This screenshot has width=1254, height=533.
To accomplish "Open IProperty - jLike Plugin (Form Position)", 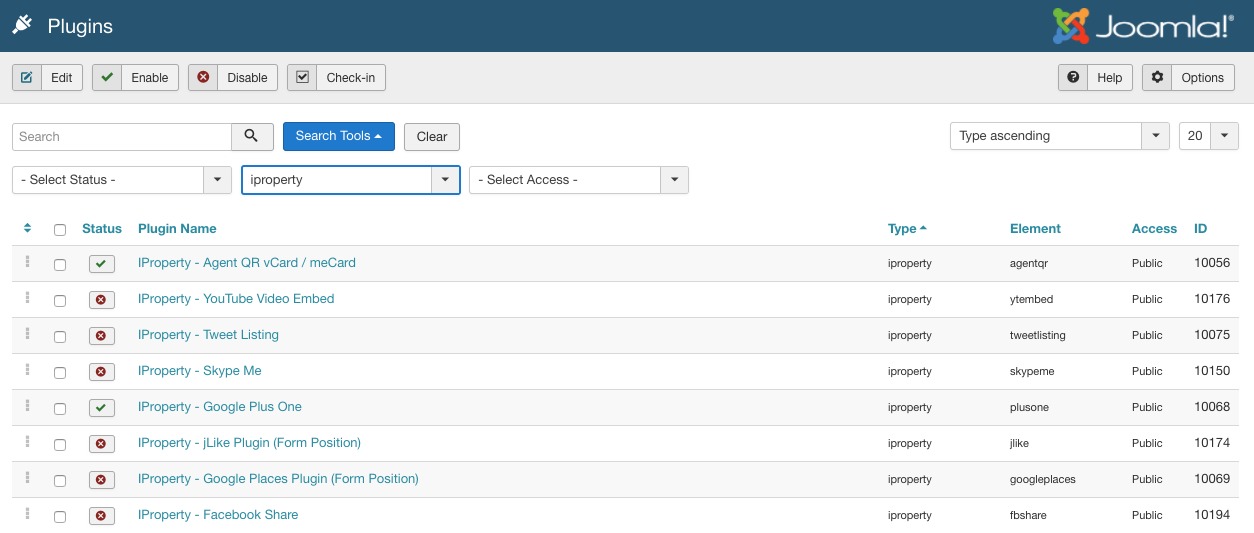I will pyautogui.click(x=249, y=443).
